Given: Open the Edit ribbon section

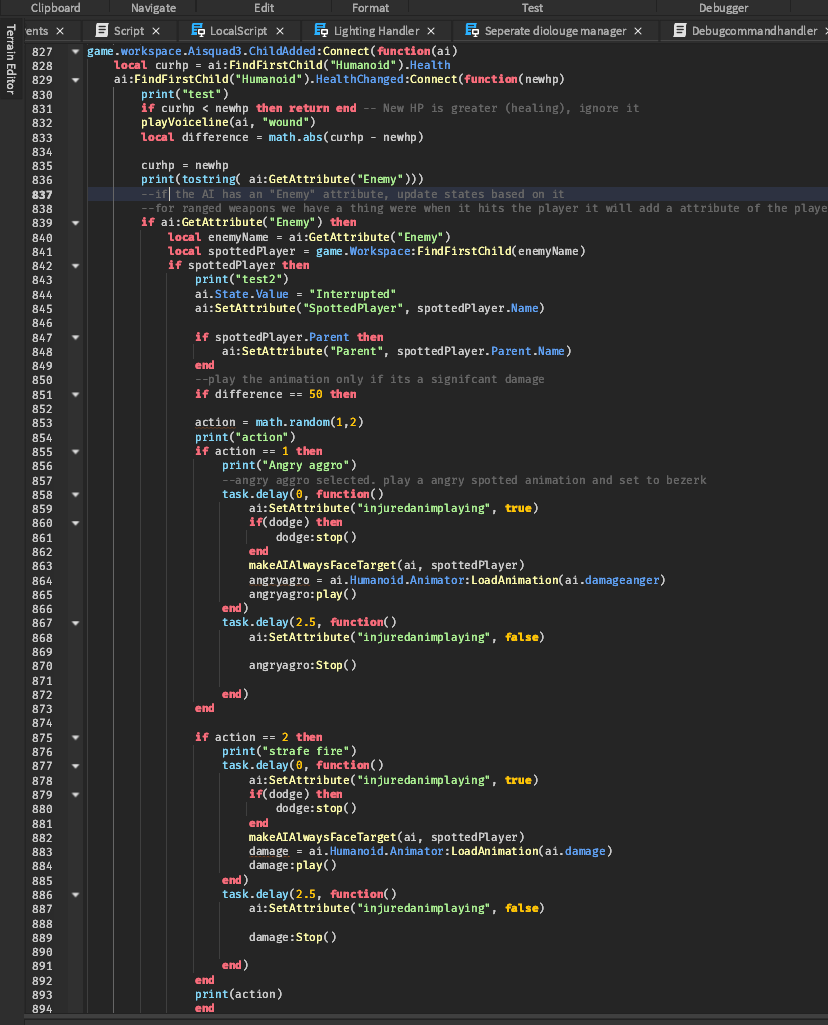Looking at the screenshot, I should coord(264,8).
